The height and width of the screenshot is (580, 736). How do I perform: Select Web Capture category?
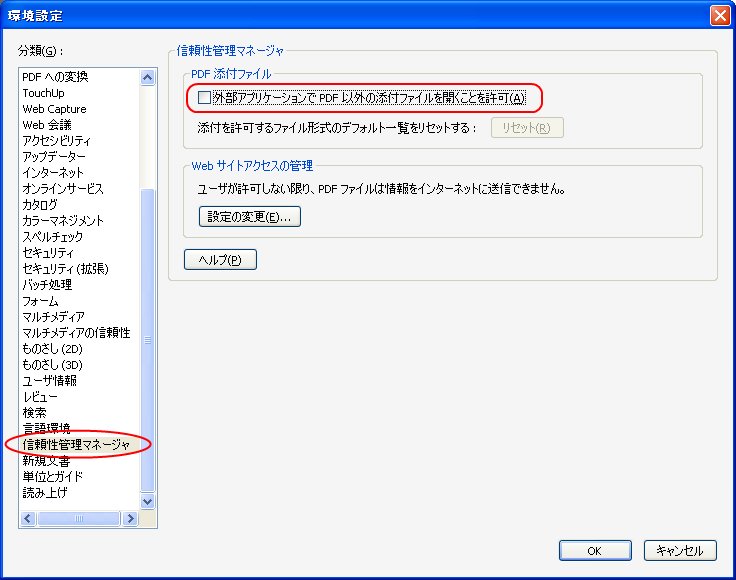(54, 109)
